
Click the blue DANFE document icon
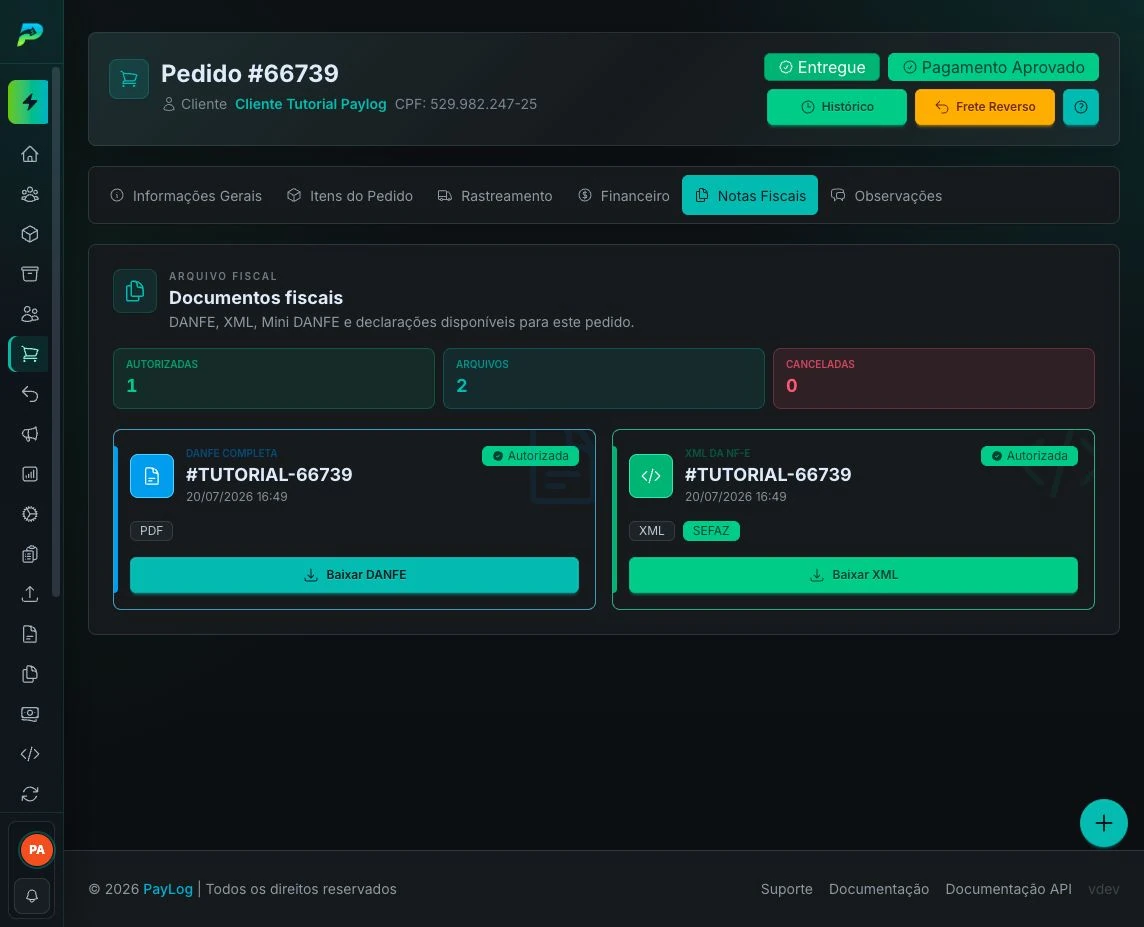click(x=152, y=476)
